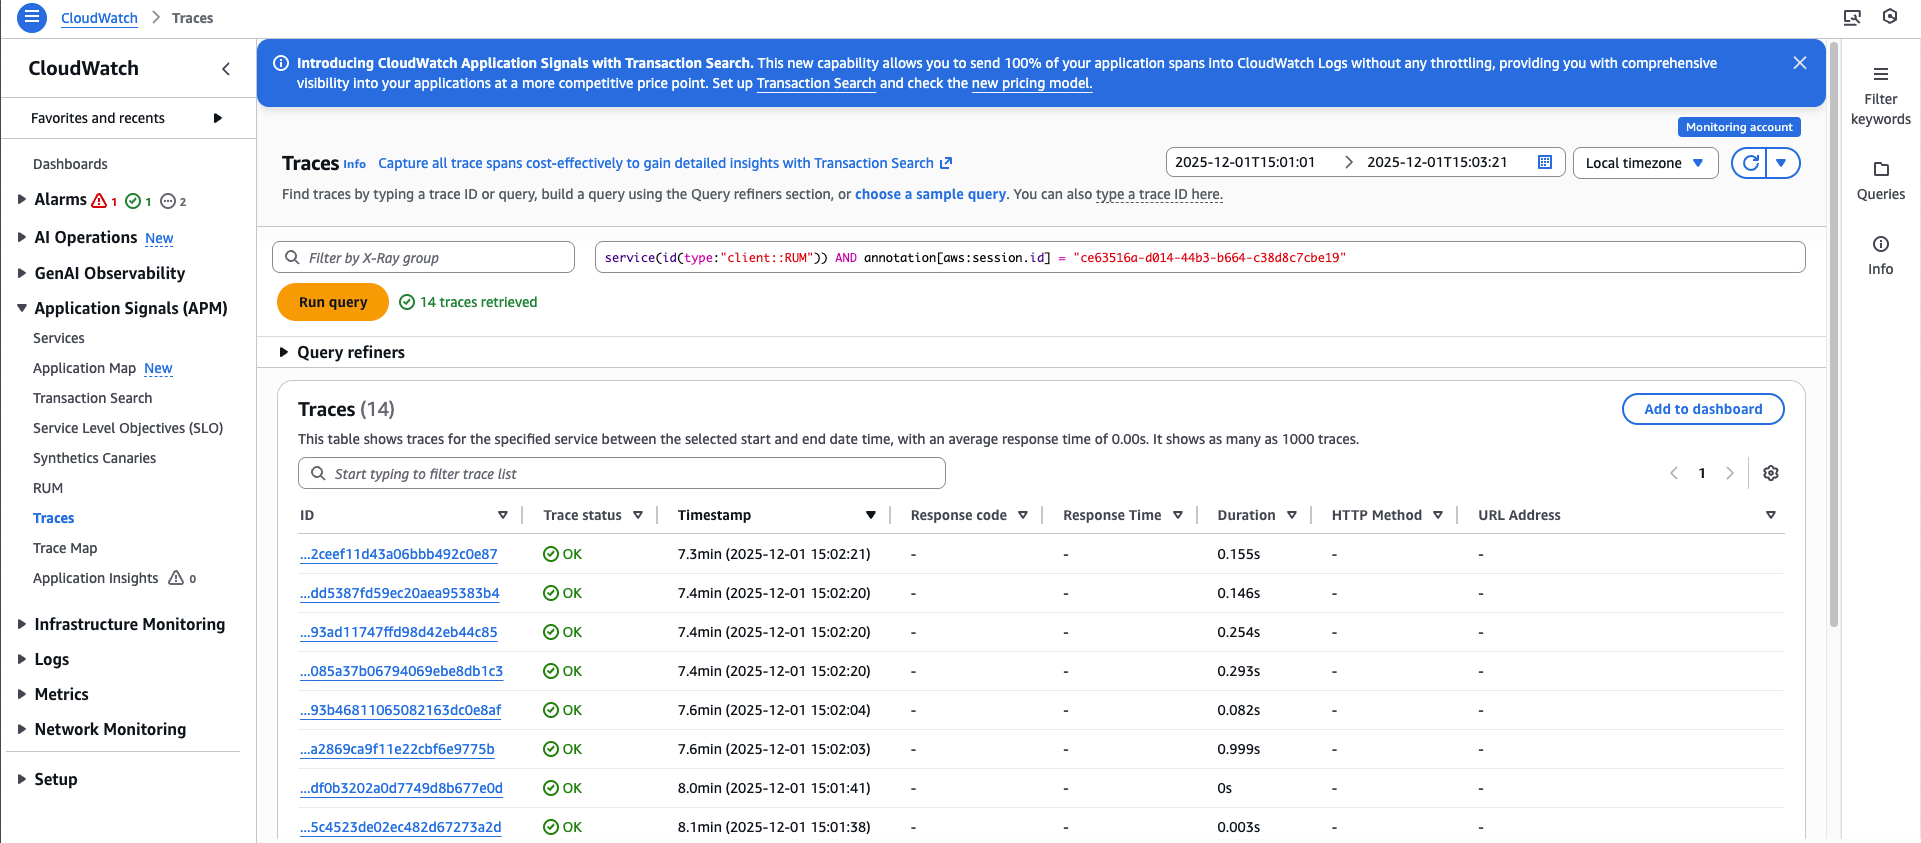Expand Alarms navigation group
Image resolution: width=1921 pixels, height=843 pixels.
[22, 200]
